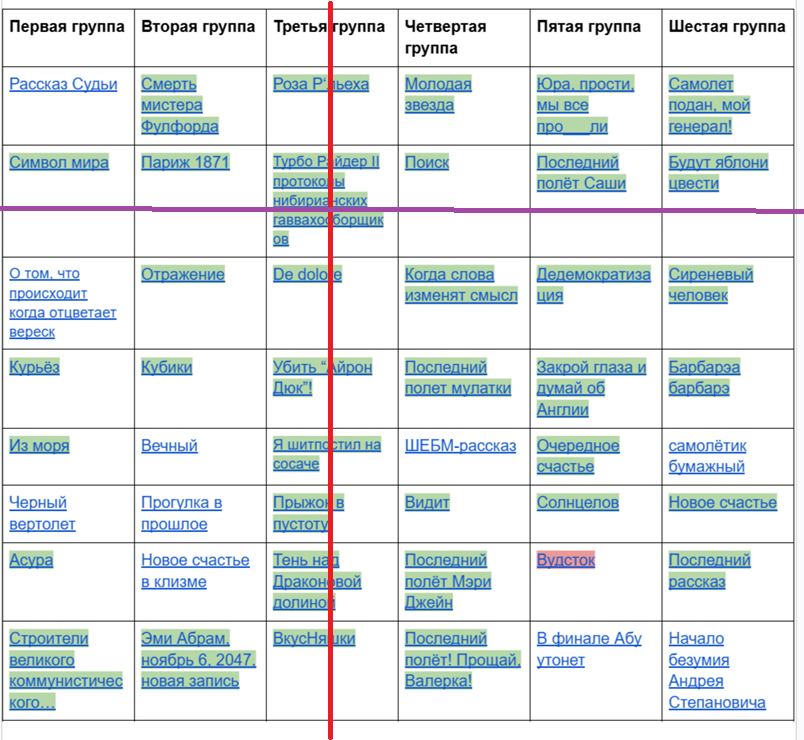804x740 pixels.
Task: Open 'Последний полёт! Прощай, Валерка!' link
Action: click(463, 659)
